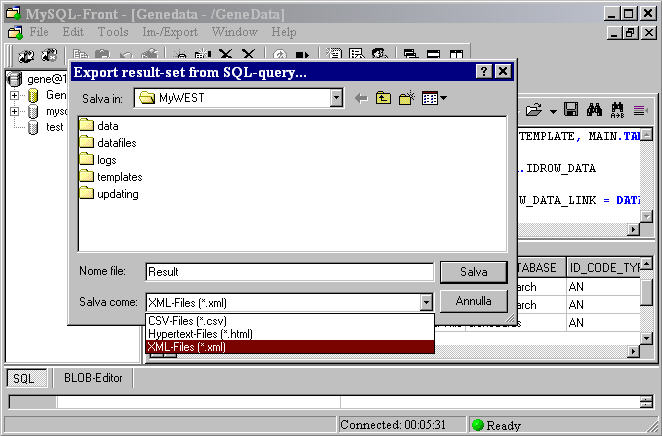662x436 pixels.
Task: Expand the mysql database tree node
Action: click(x=14, y=111)
